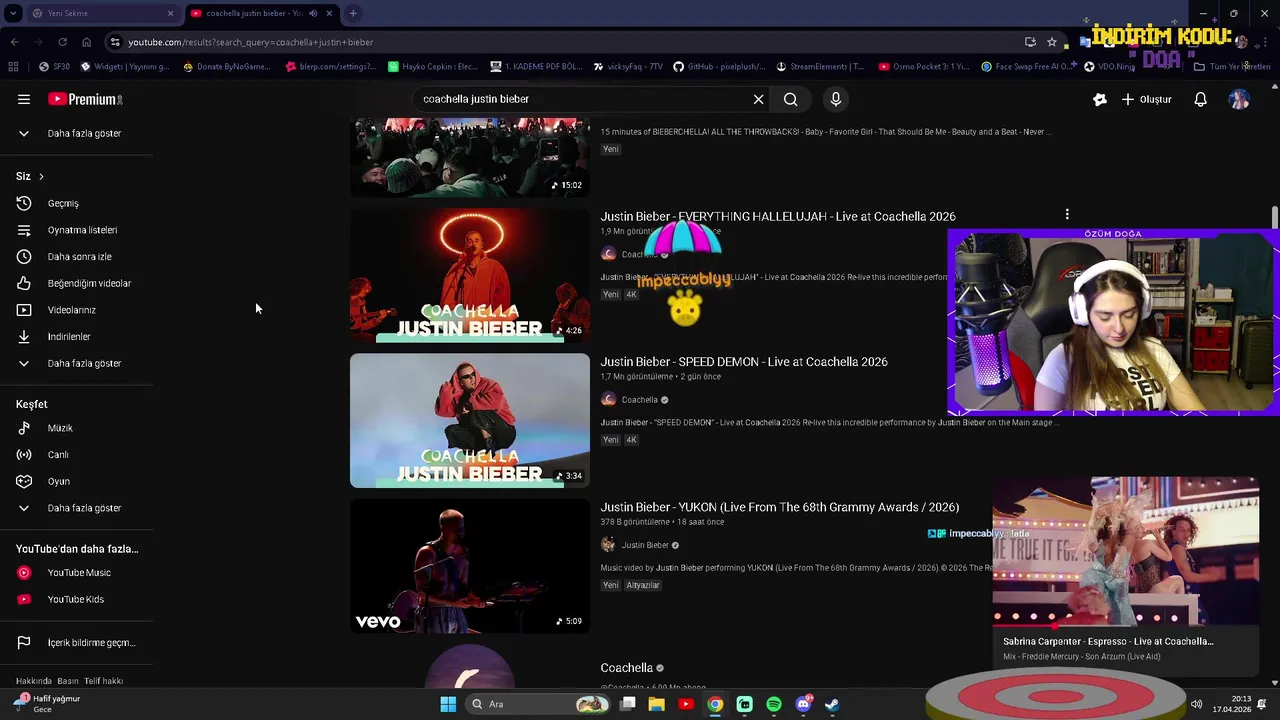1280x720 pixels.
Task: Open volume control in system tray
Action: [x=1196, y=704]
